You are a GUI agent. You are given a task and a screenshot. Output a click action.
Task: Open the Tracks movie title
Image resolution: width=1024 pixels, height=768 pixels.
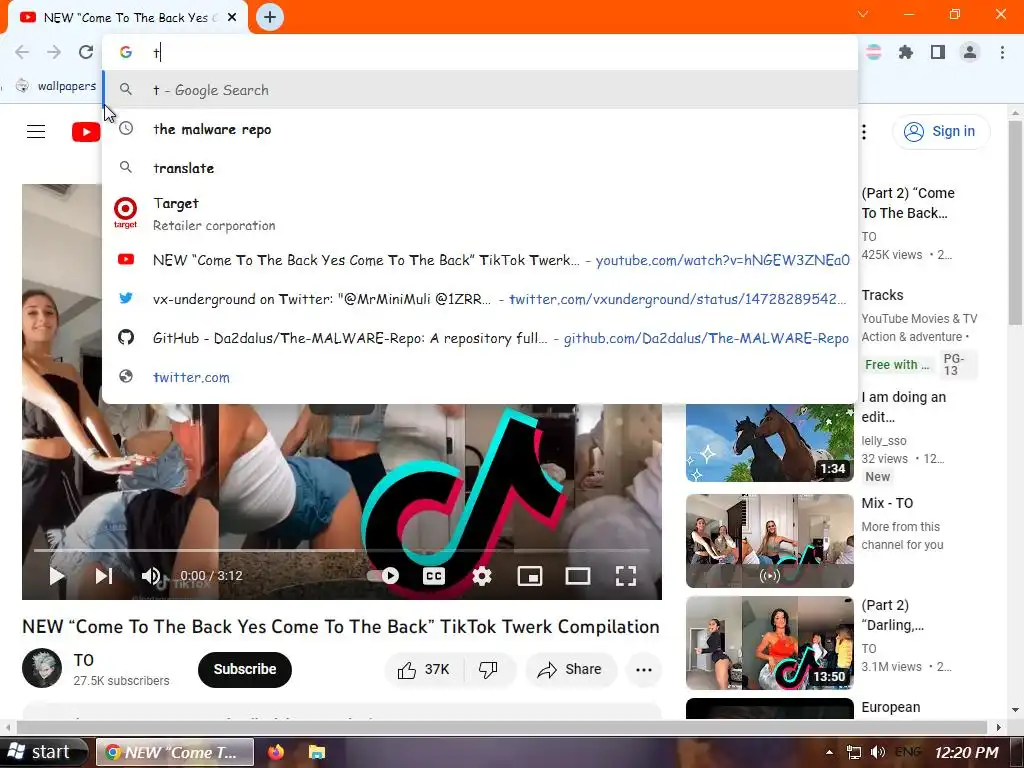point(882,295)
